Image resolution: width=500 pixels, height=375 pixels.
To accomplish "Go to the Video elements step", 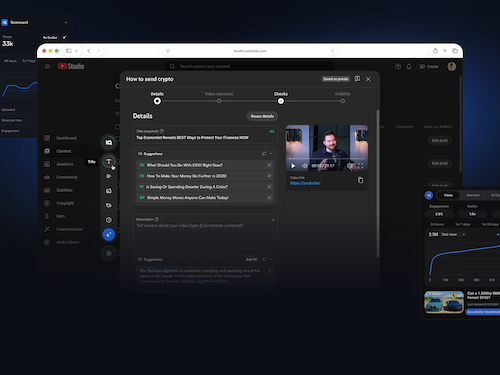I will tap(219, 101).
